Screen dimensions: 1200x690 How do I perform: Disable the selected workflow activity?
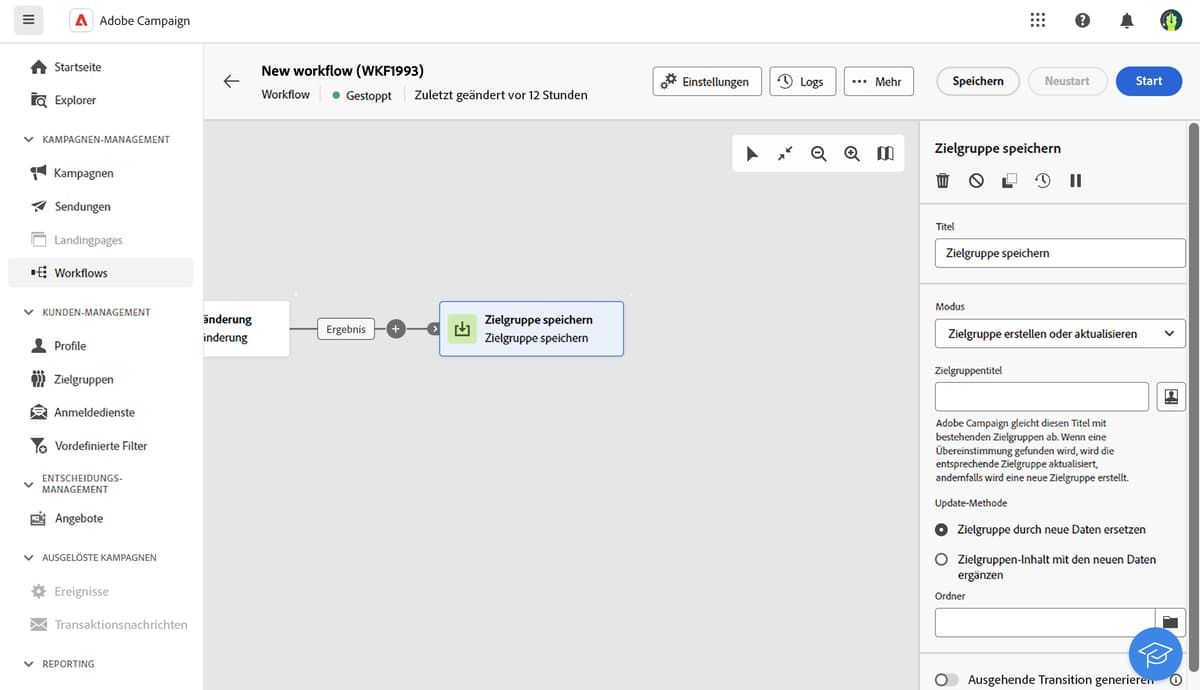(x=975, y=180)
